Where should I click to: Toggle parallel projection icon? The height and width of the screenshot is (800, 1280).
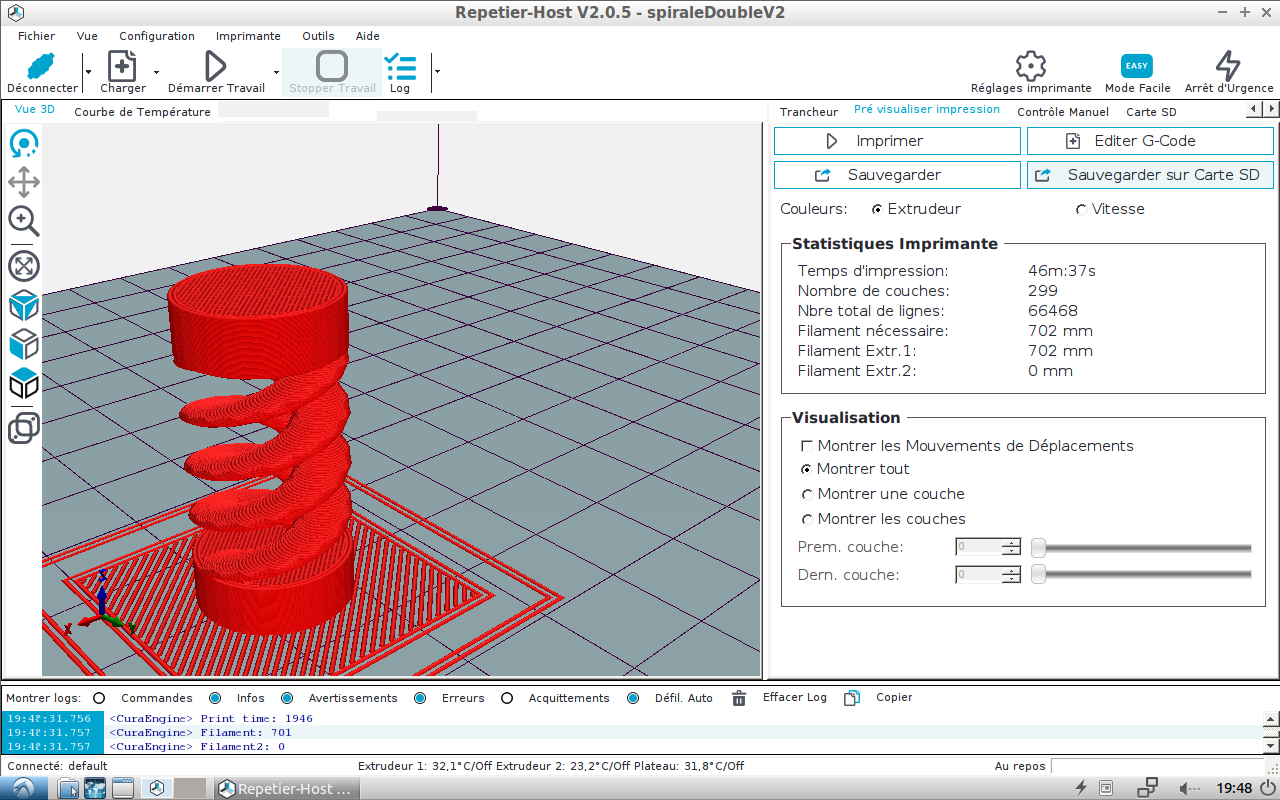tap(24, 428)
